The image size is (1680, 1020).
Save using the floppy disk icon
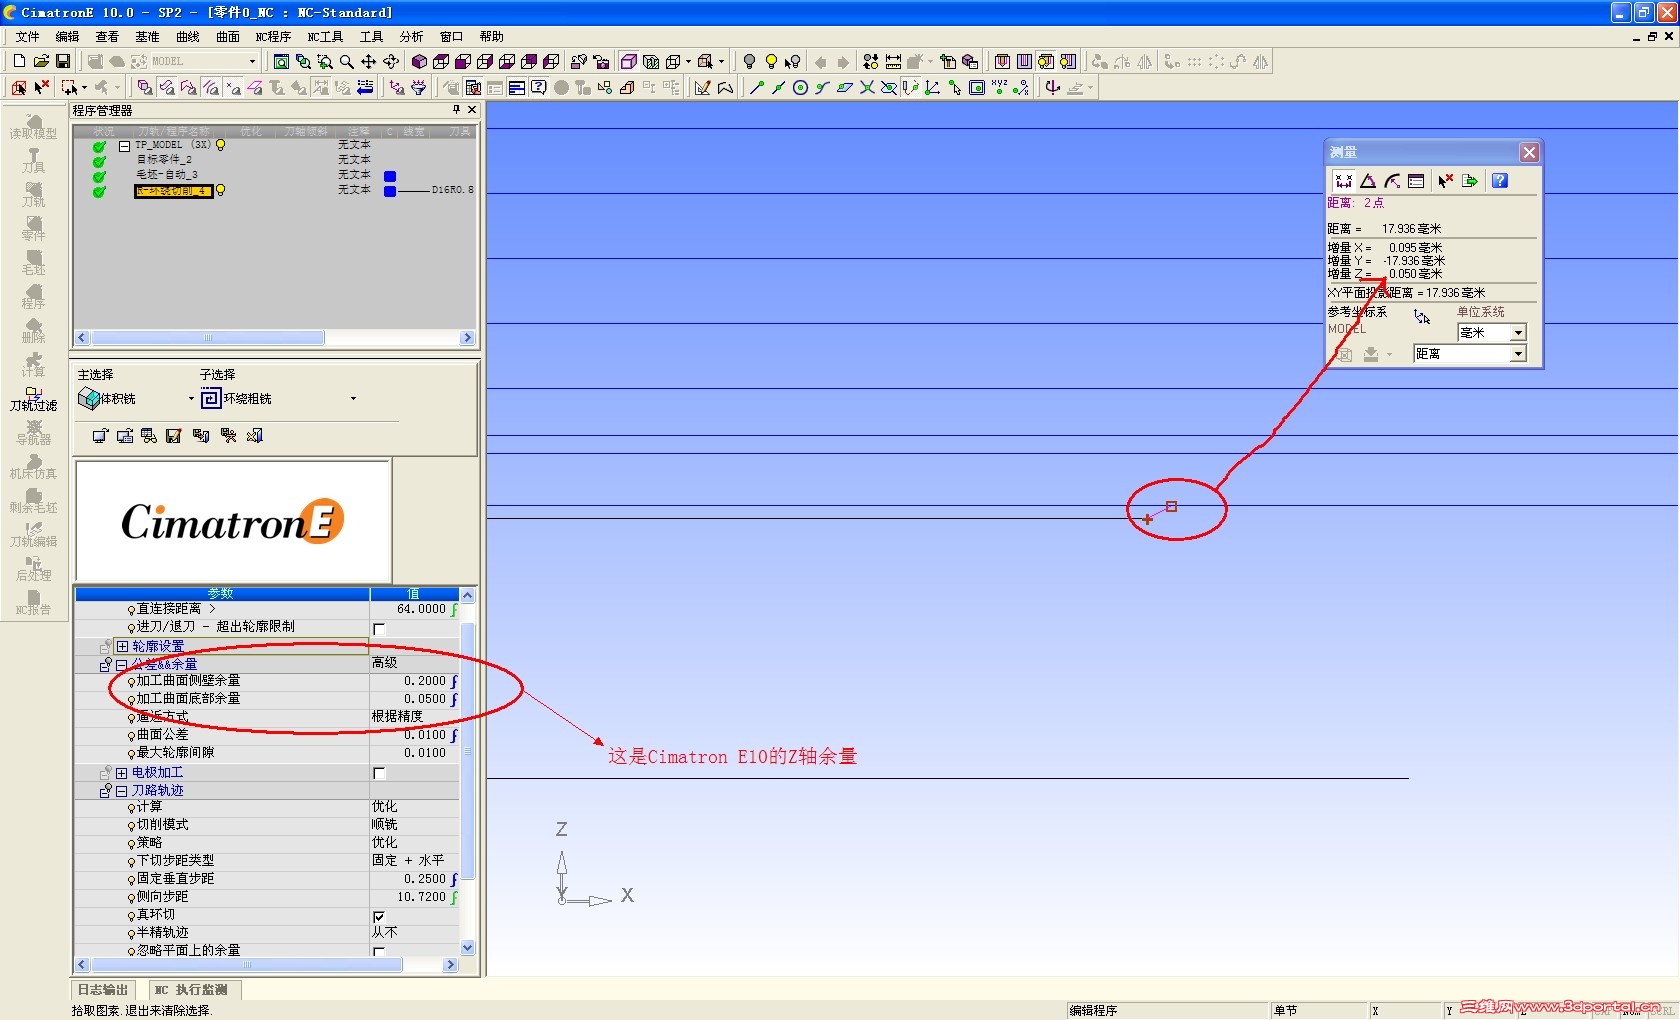click(62, 62)
